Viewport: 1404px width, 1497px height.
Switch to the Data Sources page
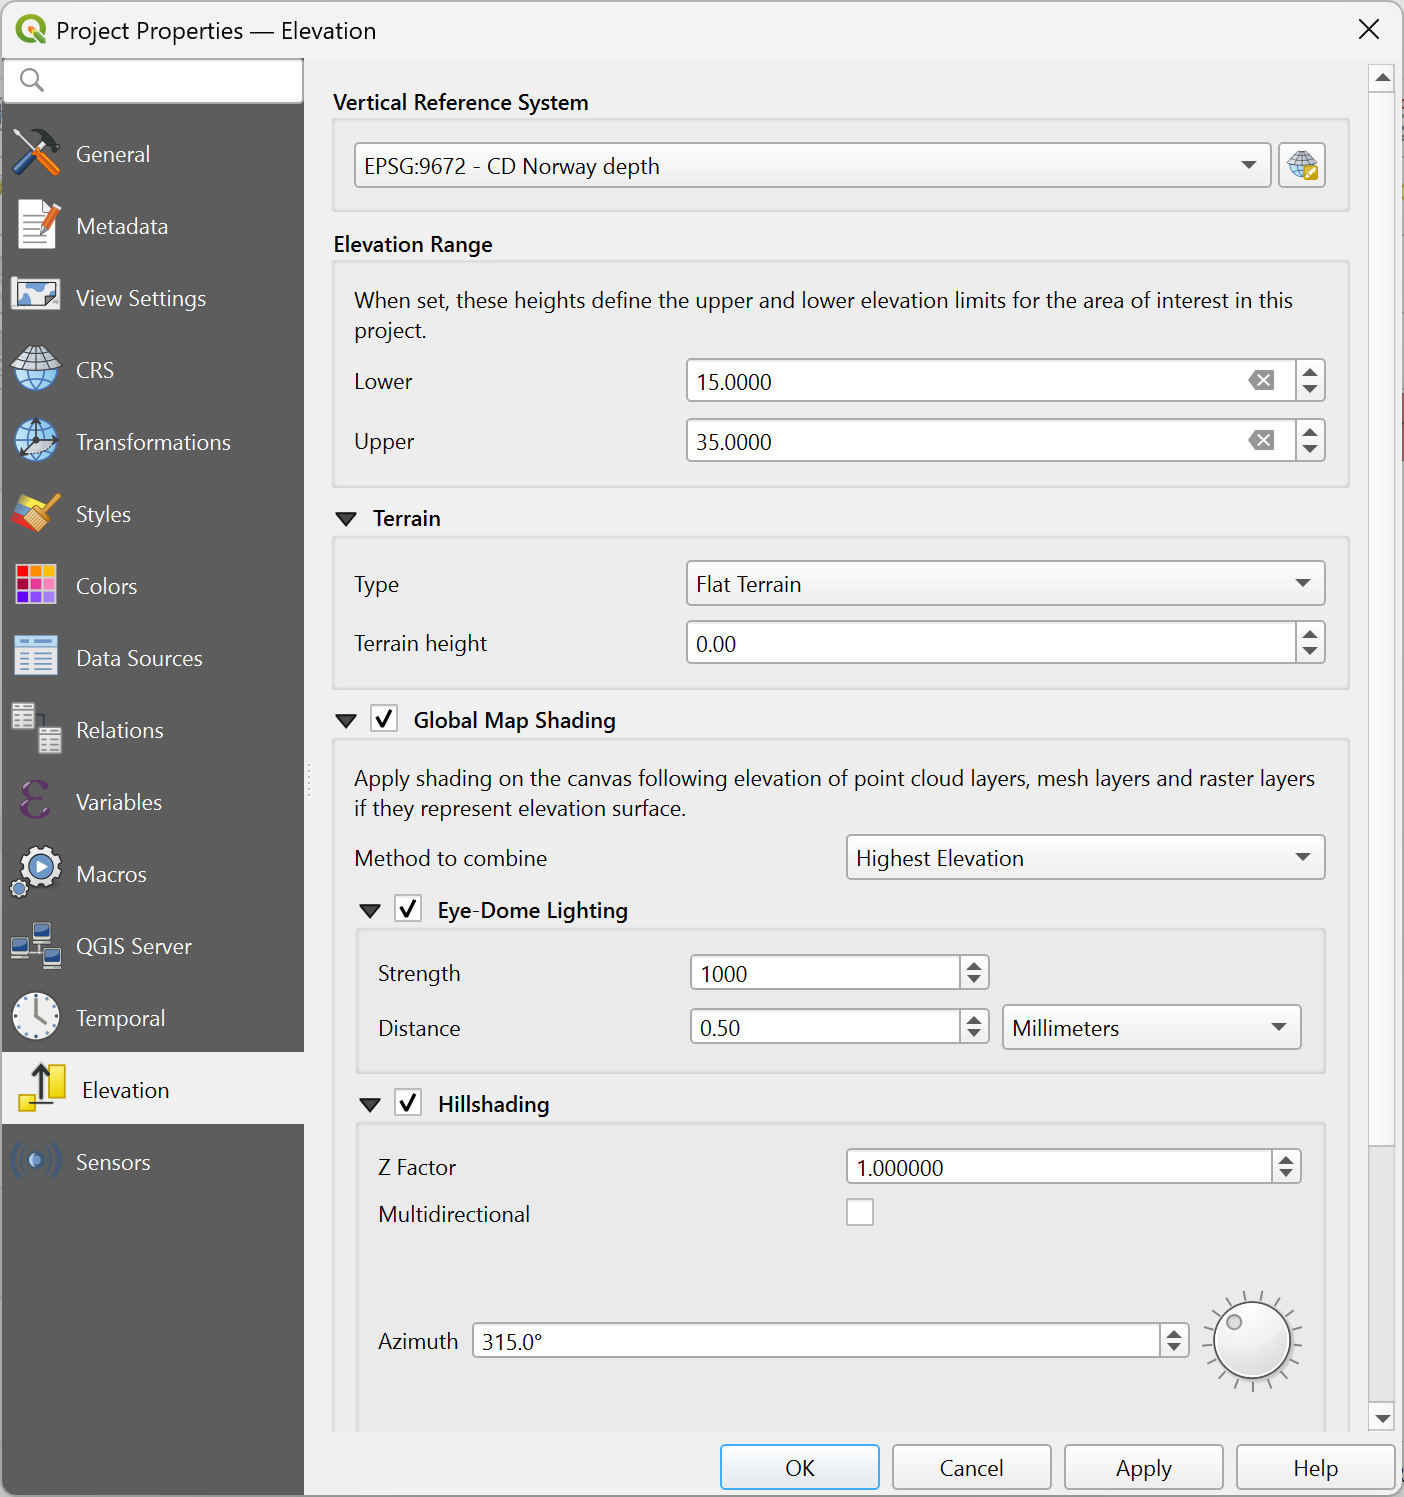tap(139, 658)
